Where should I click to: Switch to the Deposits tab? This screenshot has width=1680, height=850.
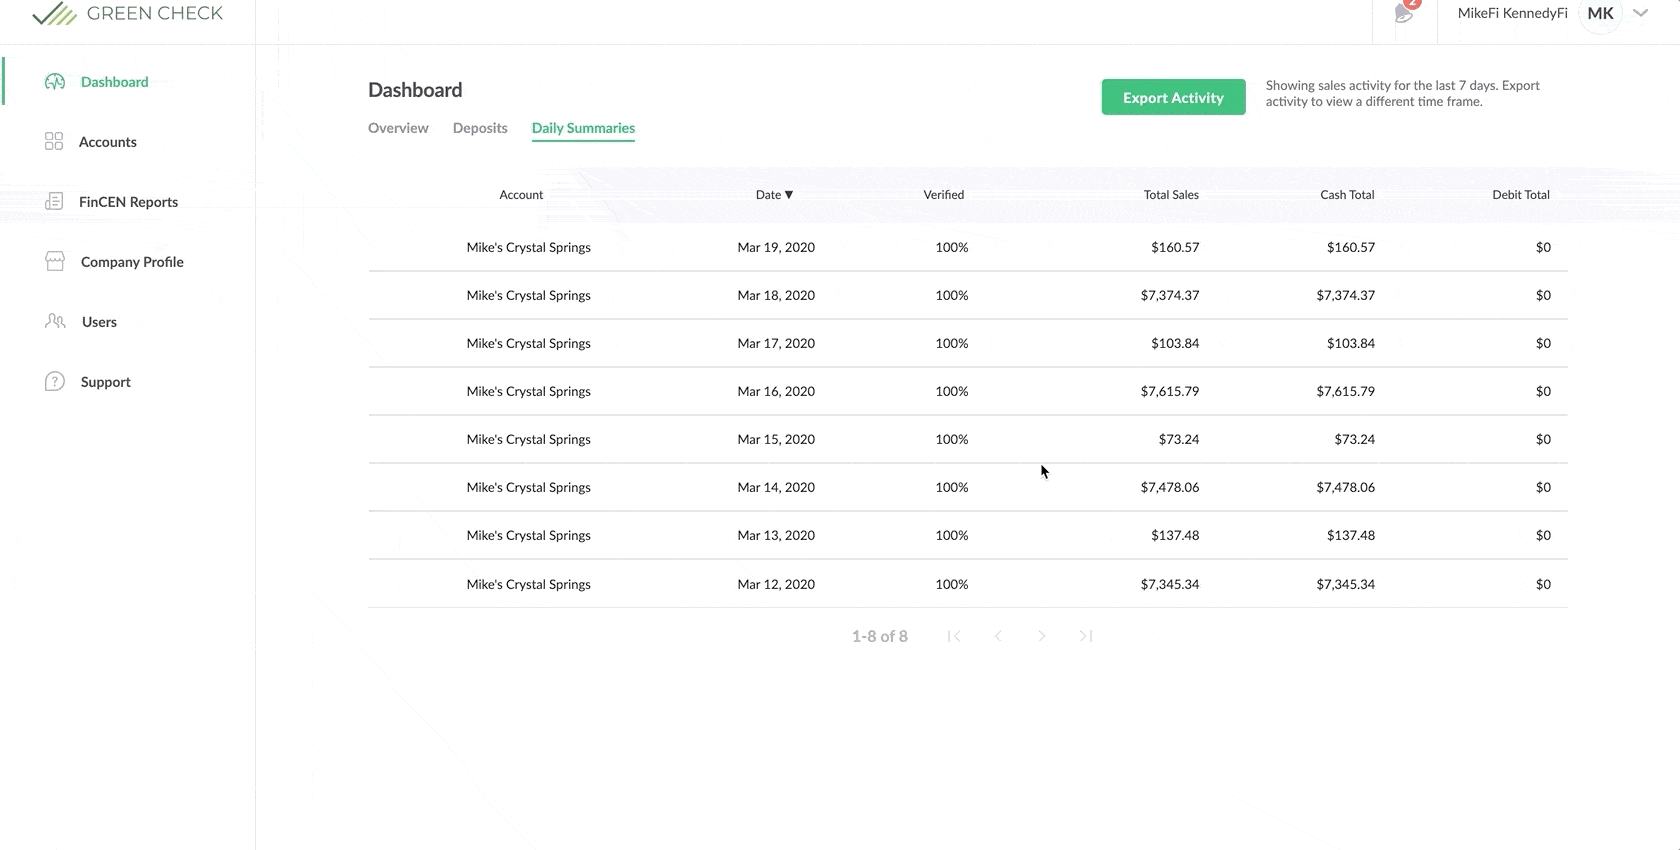[480, 128]
